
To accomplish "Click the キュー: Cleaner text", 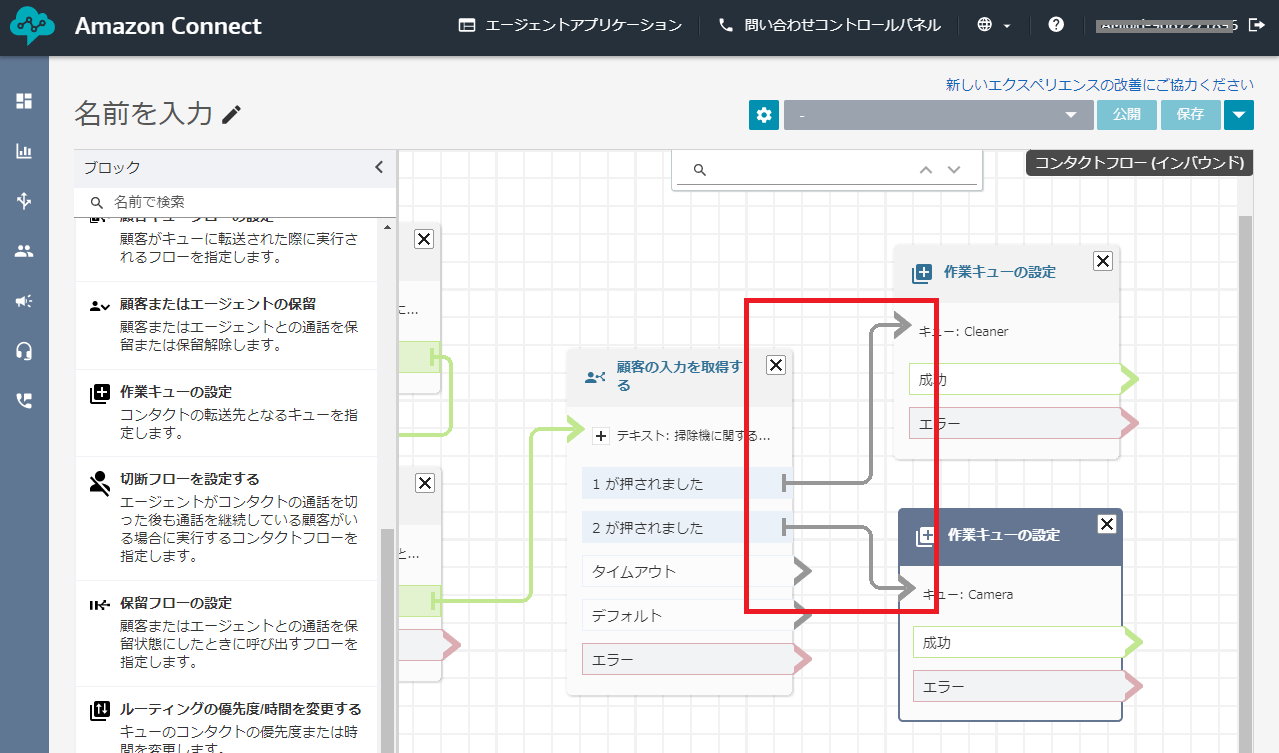I will pyautogui.click(x=964, y=332).
